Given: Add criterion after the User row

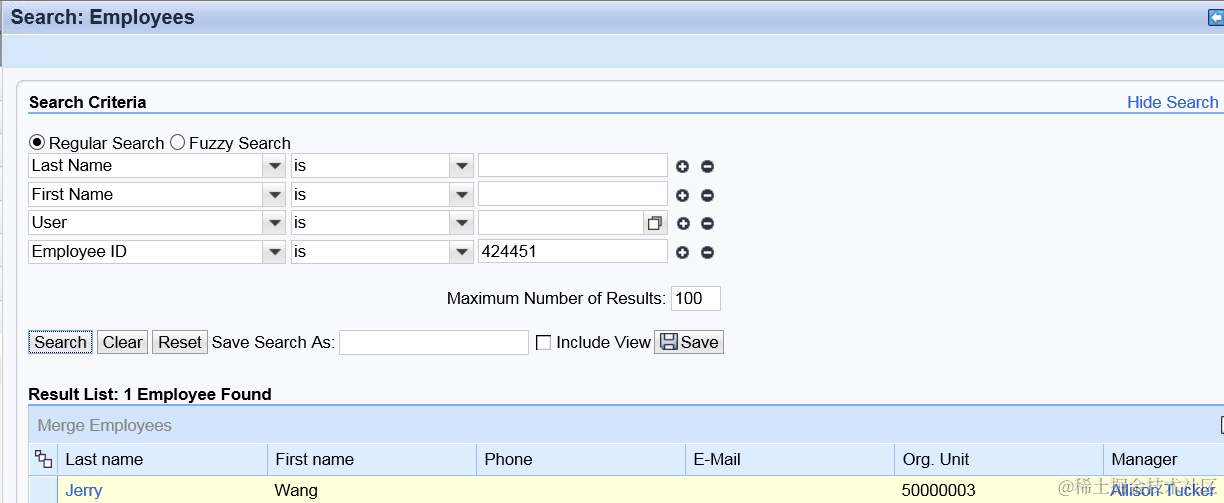Looking at the screenshot, I should click(683, 224).
